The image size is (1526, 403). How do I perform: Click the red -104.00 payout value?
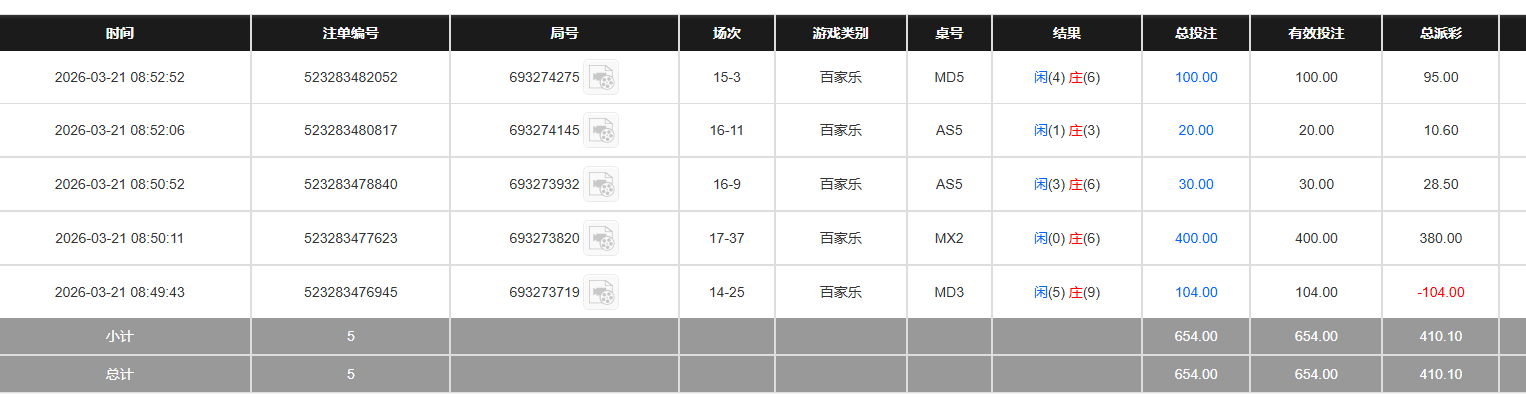(x=1440, y=293)
